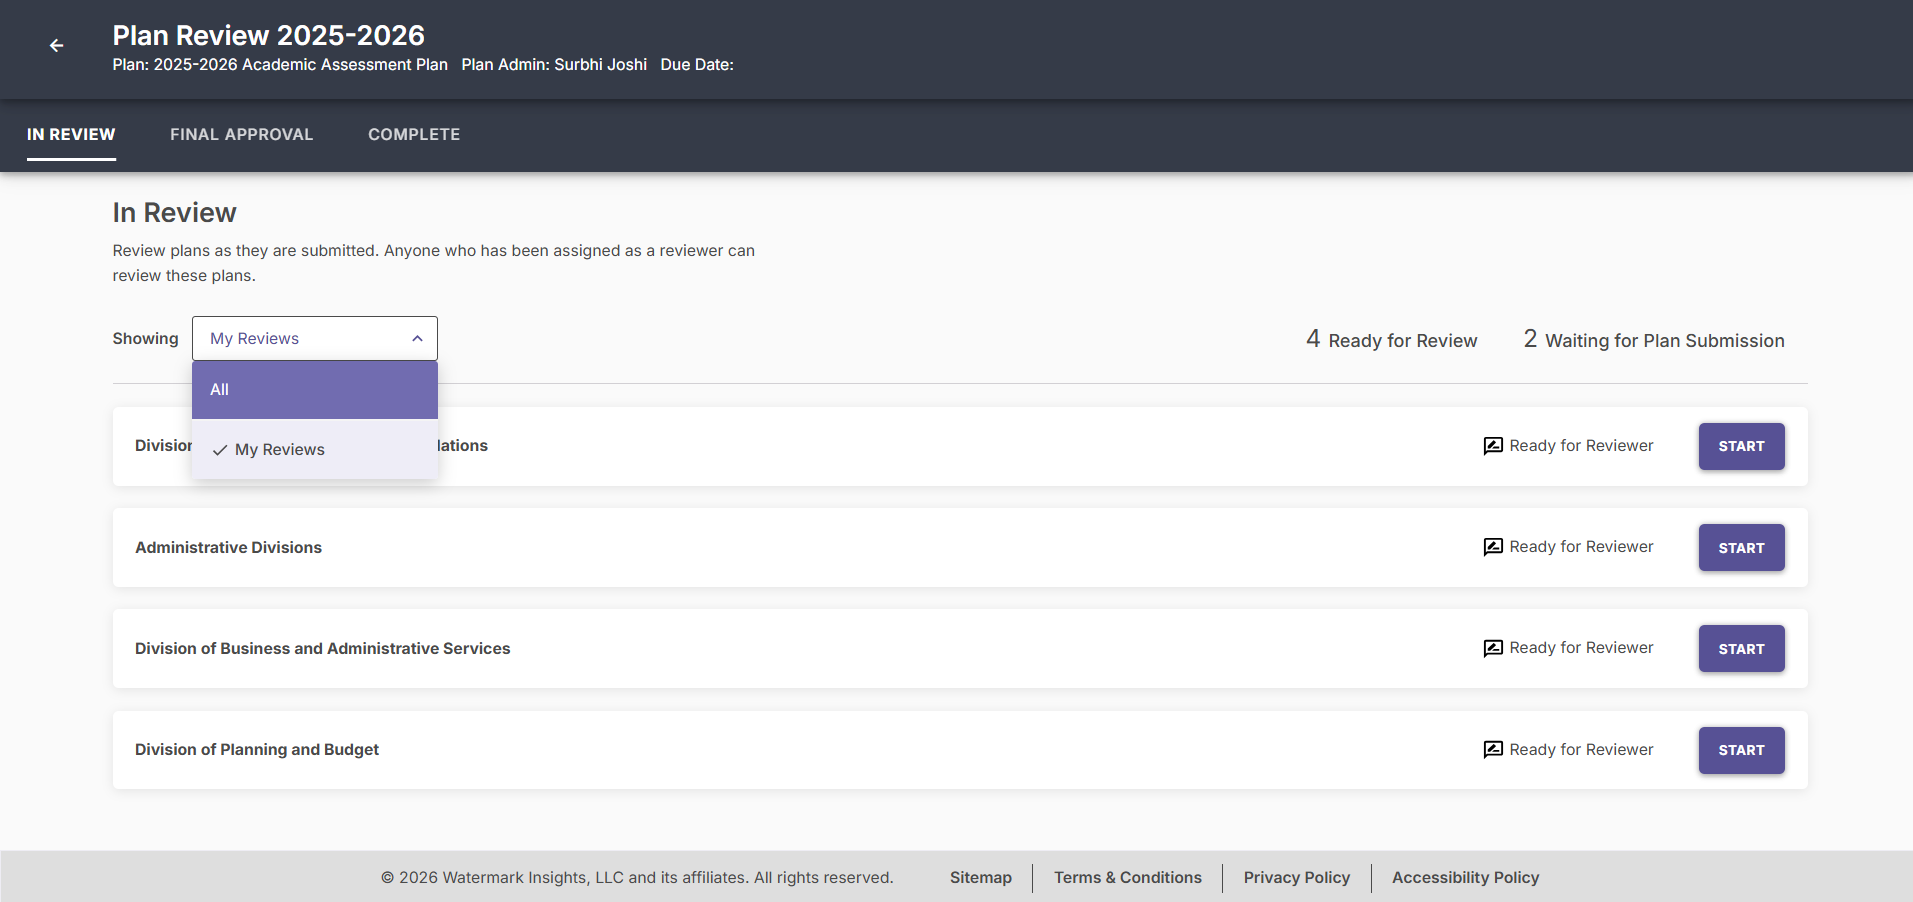This screenshot has width=1913, height=902.
Task: Click the Showing label
Action: 146,338
